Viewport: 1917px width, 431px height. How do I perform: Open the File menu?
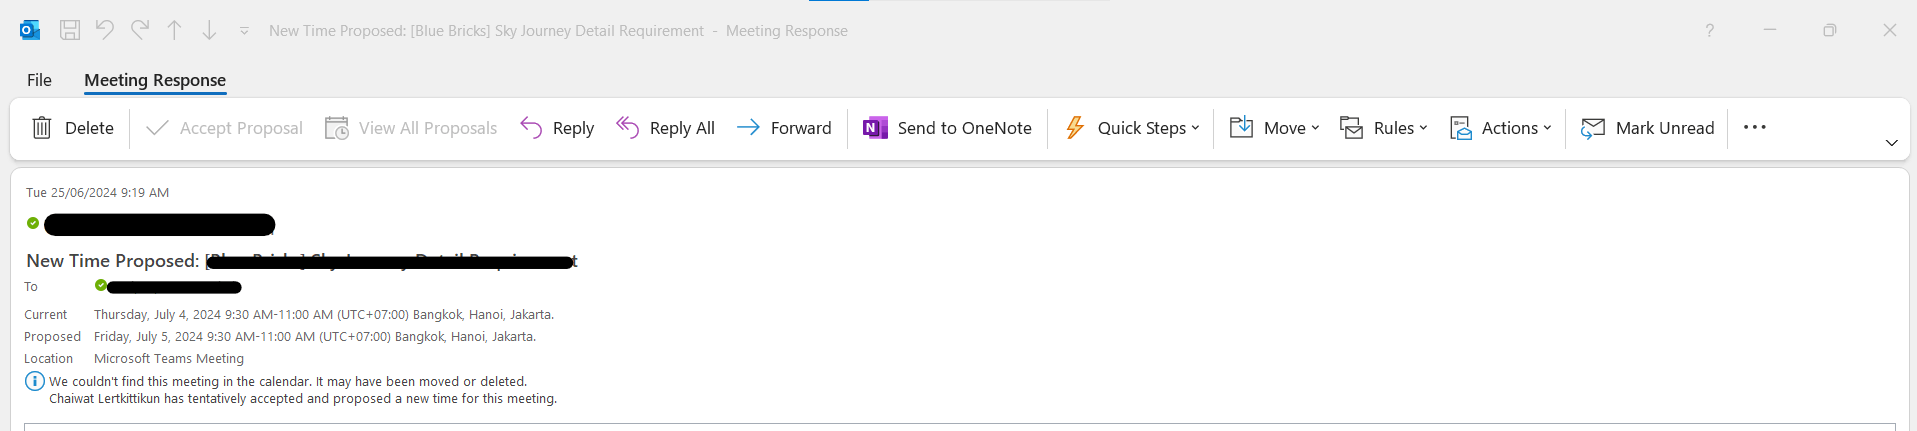39,80
